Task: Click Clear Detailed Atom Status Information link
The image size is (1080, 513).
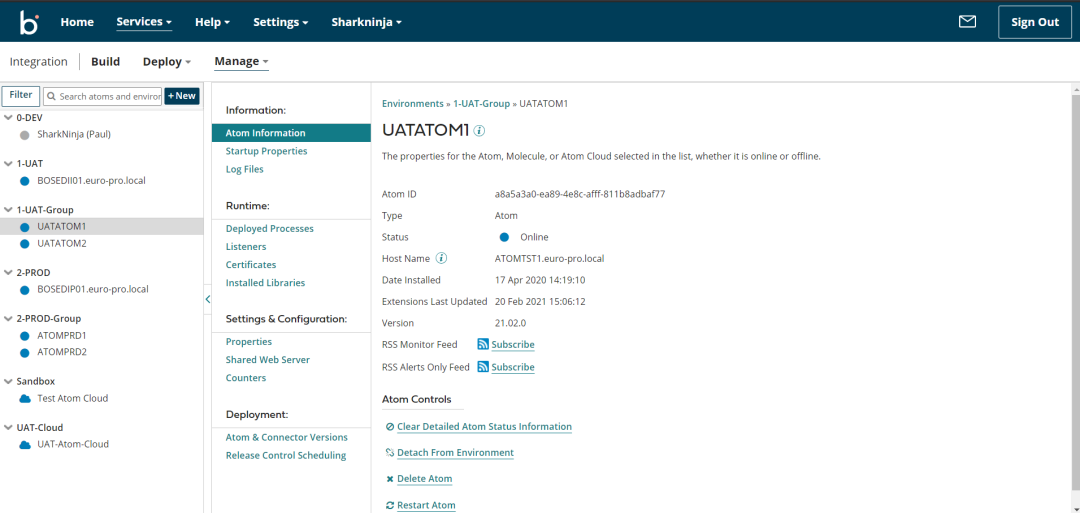Action: point(484,427)
